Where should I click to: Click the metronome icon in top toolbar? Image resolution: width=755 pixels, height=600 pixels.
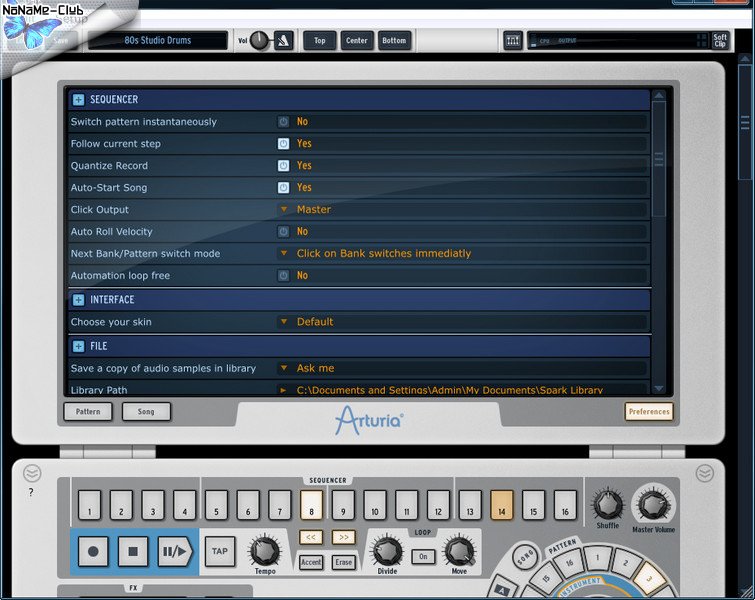284,40
